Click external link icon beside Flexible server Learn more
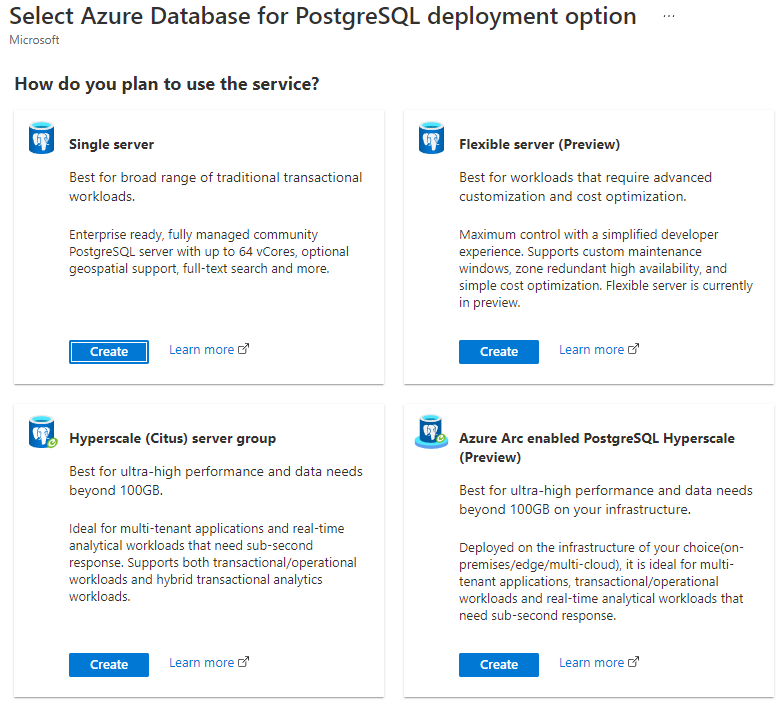The width and height of the screenshot is (780, 704). click(x=633, y=349)
